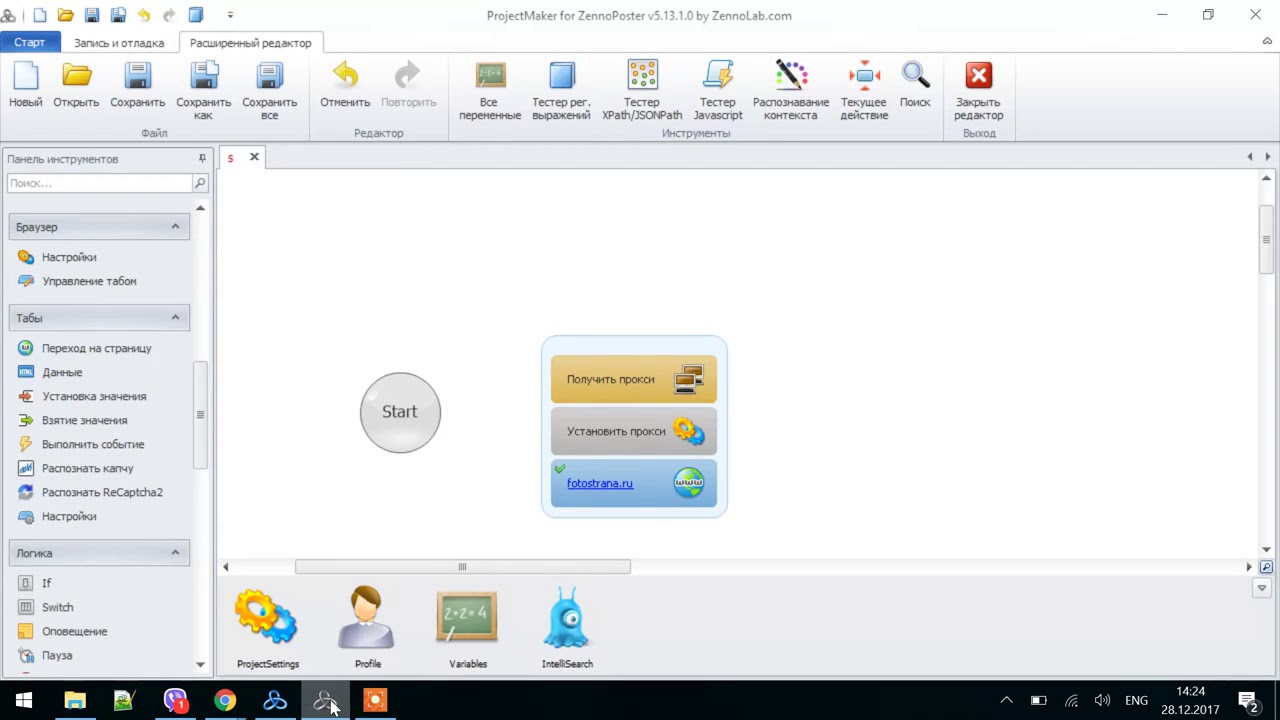This screenshot has height=720, width=1280.
Task: Switch to the Старт tab
Action: coord(30,43)
